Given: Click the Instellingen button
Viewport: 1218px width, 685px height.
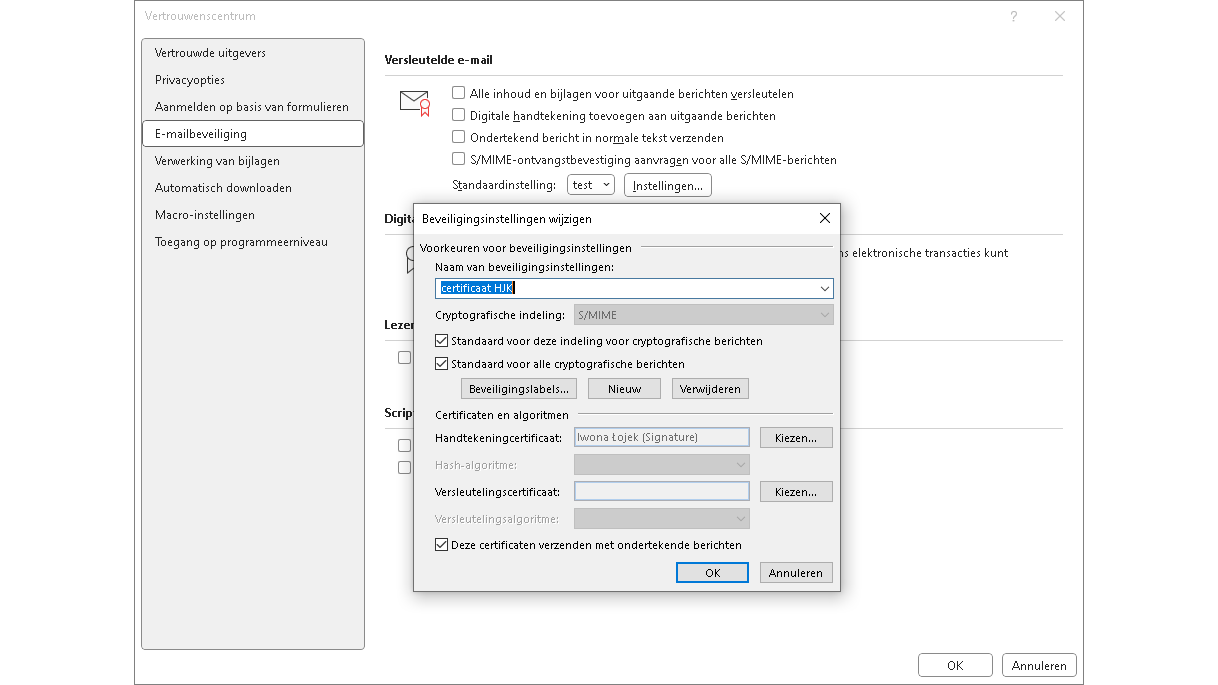Looking at the screenshot, I should click(x=667, y=185).
